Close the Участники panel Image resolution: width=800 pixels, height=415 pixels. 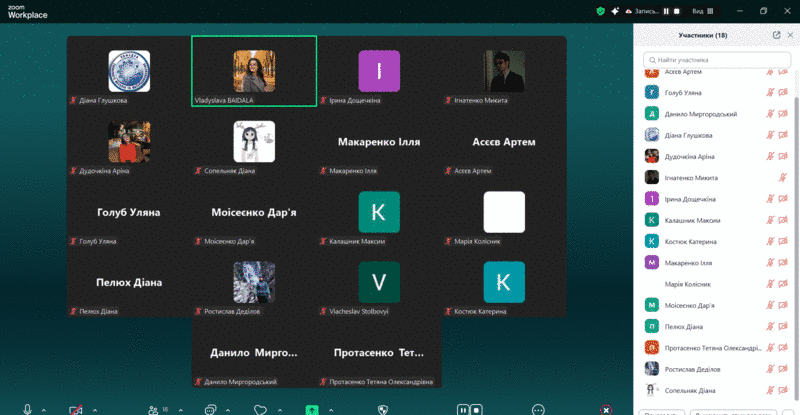[x=790, y=35]
